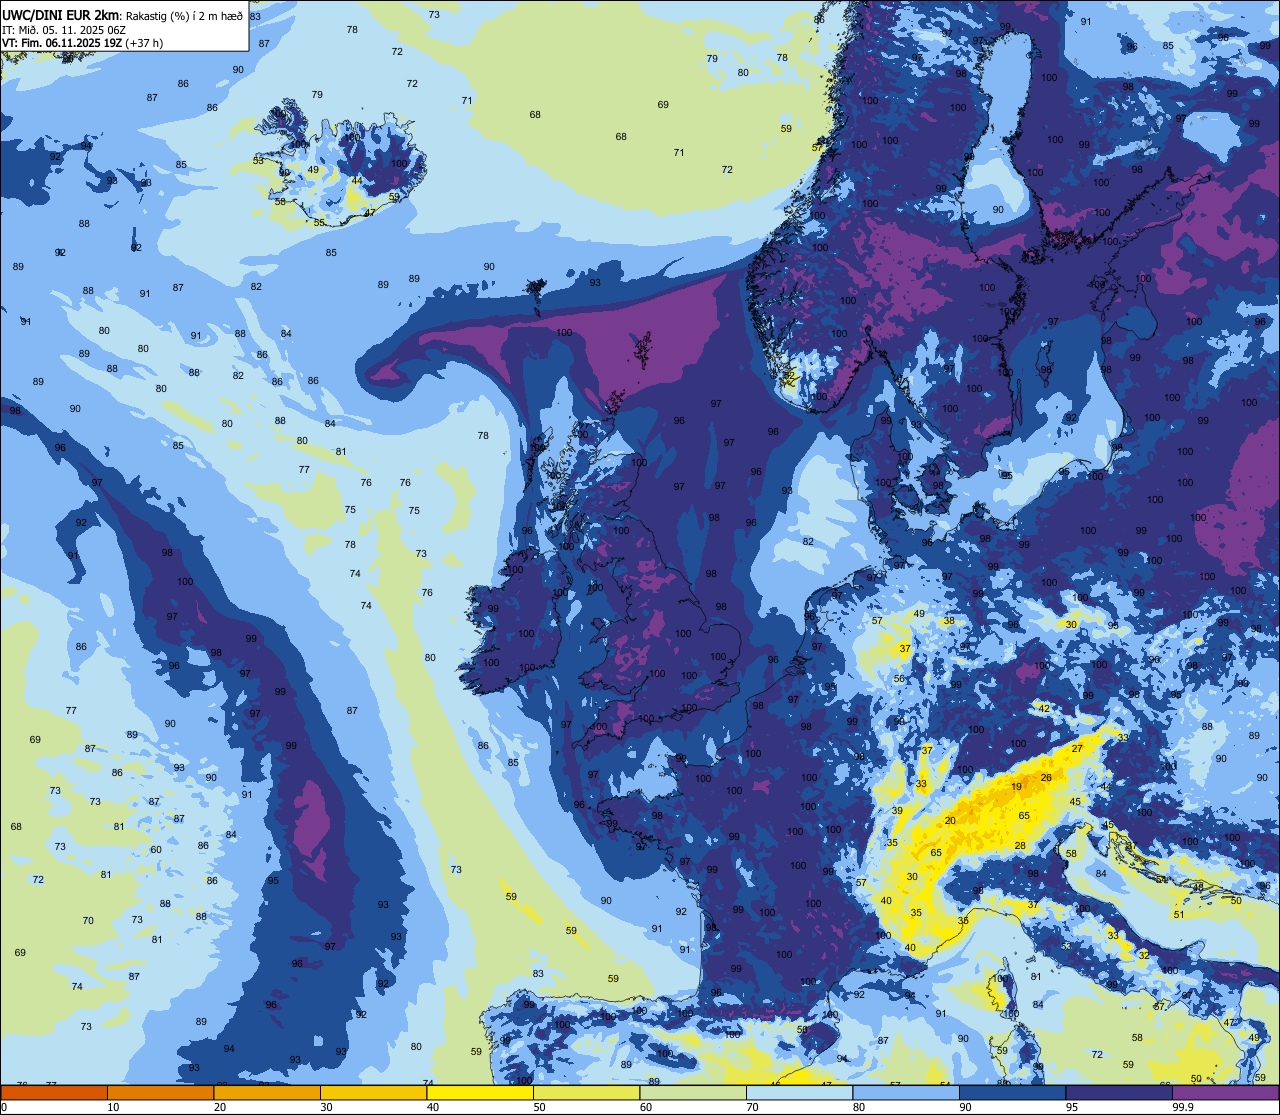Click the 70–80% pale blue legend segment
The image size is (1280, 1115).
click(x=799, y=1092)
